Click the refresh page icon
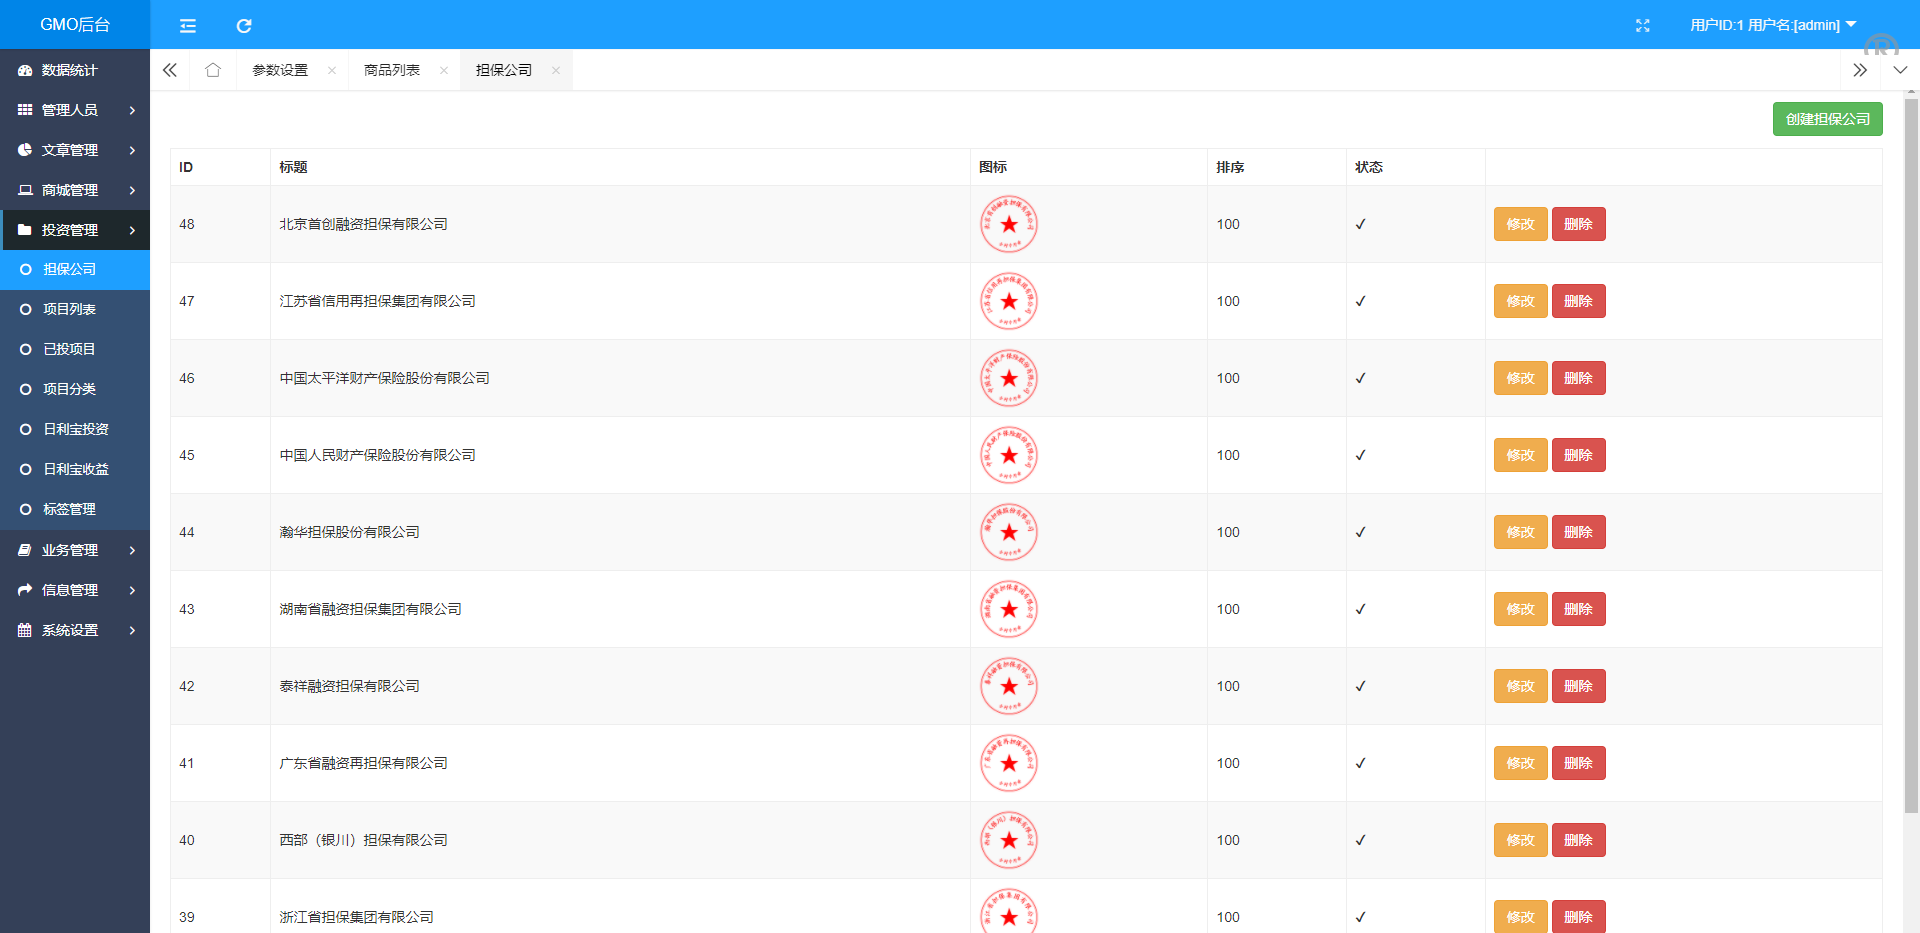 244,25
